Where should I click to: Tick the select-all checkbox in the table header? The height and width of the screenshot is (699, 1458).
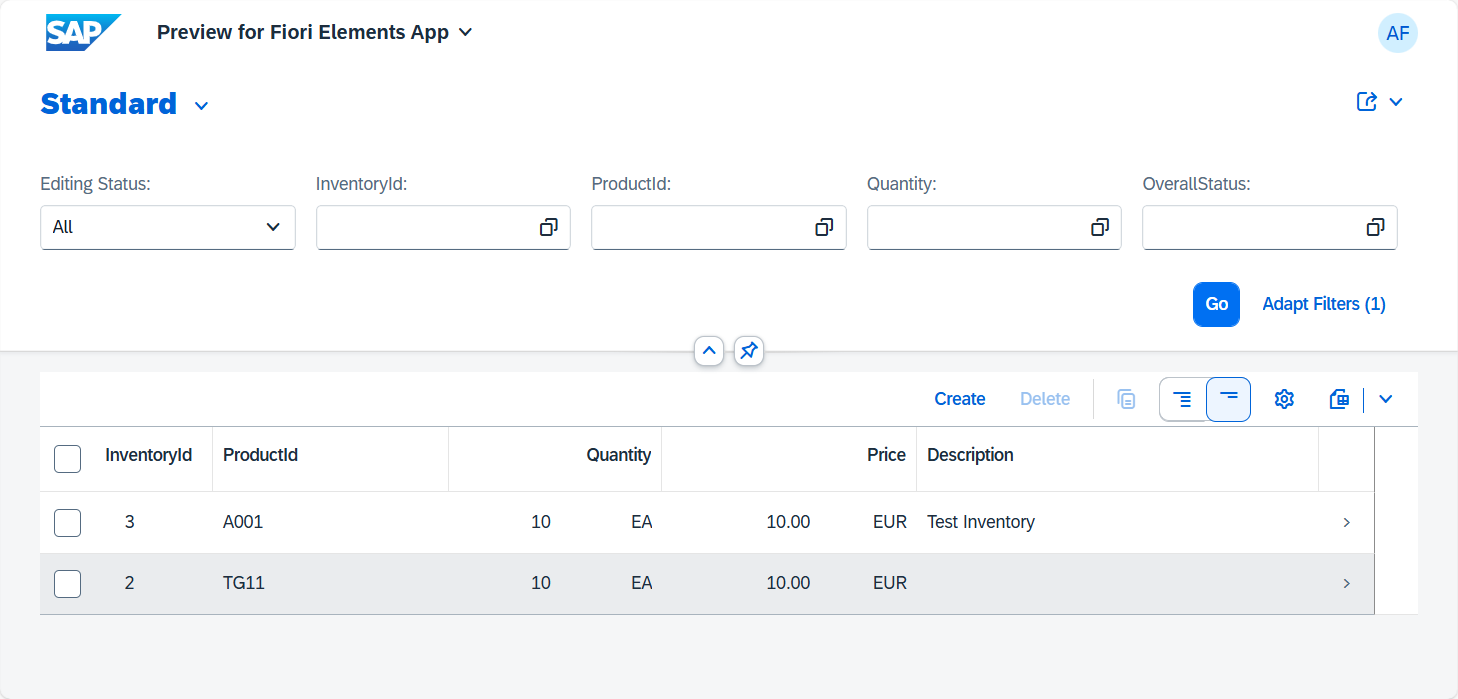(67, 459)
